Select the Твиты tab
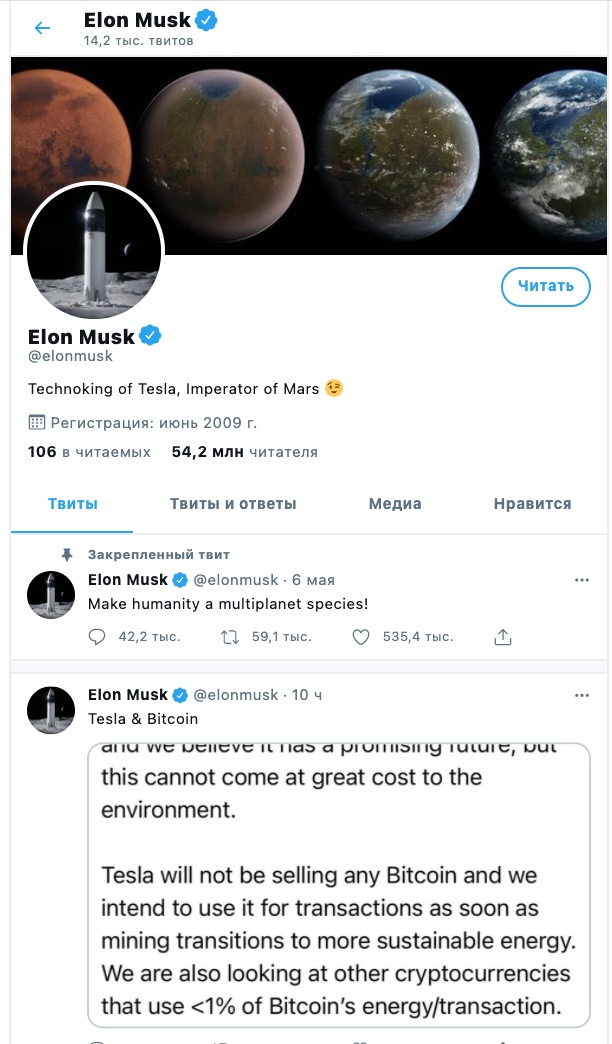The image size is (612, 1044). tap(73, 504)
